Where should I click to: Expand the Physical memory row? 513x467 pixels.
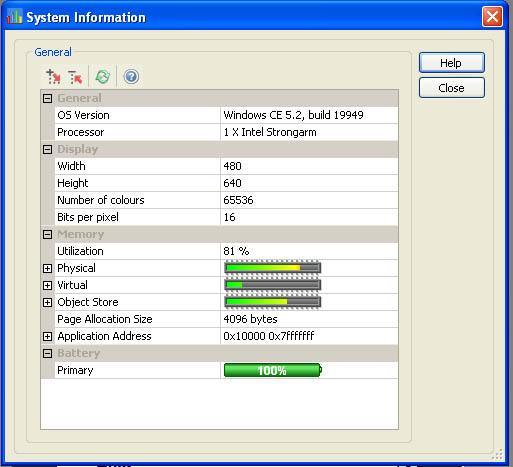point(47,268)
